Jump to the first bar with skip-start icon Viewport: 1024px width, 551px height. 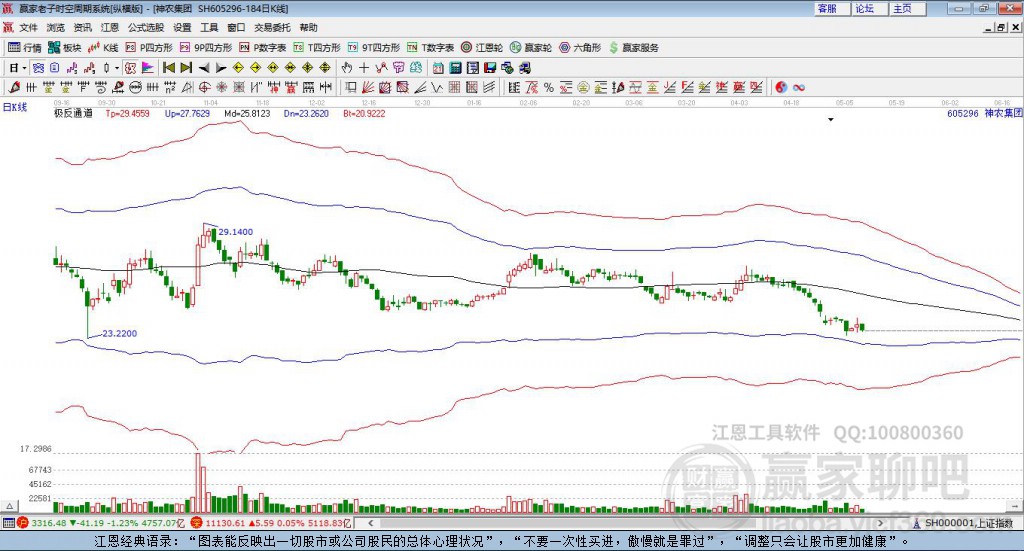coord(169,68)
